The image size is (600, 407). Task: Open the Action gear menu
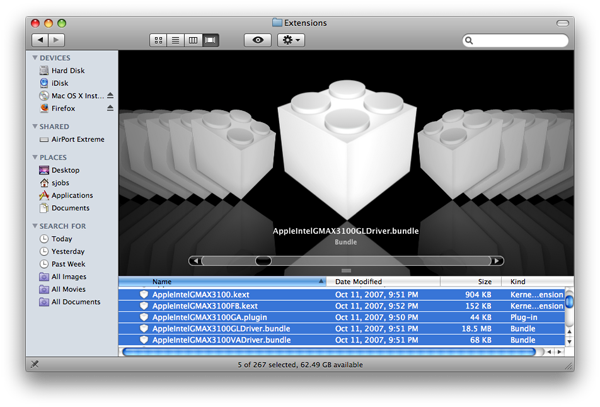(291, 40)
